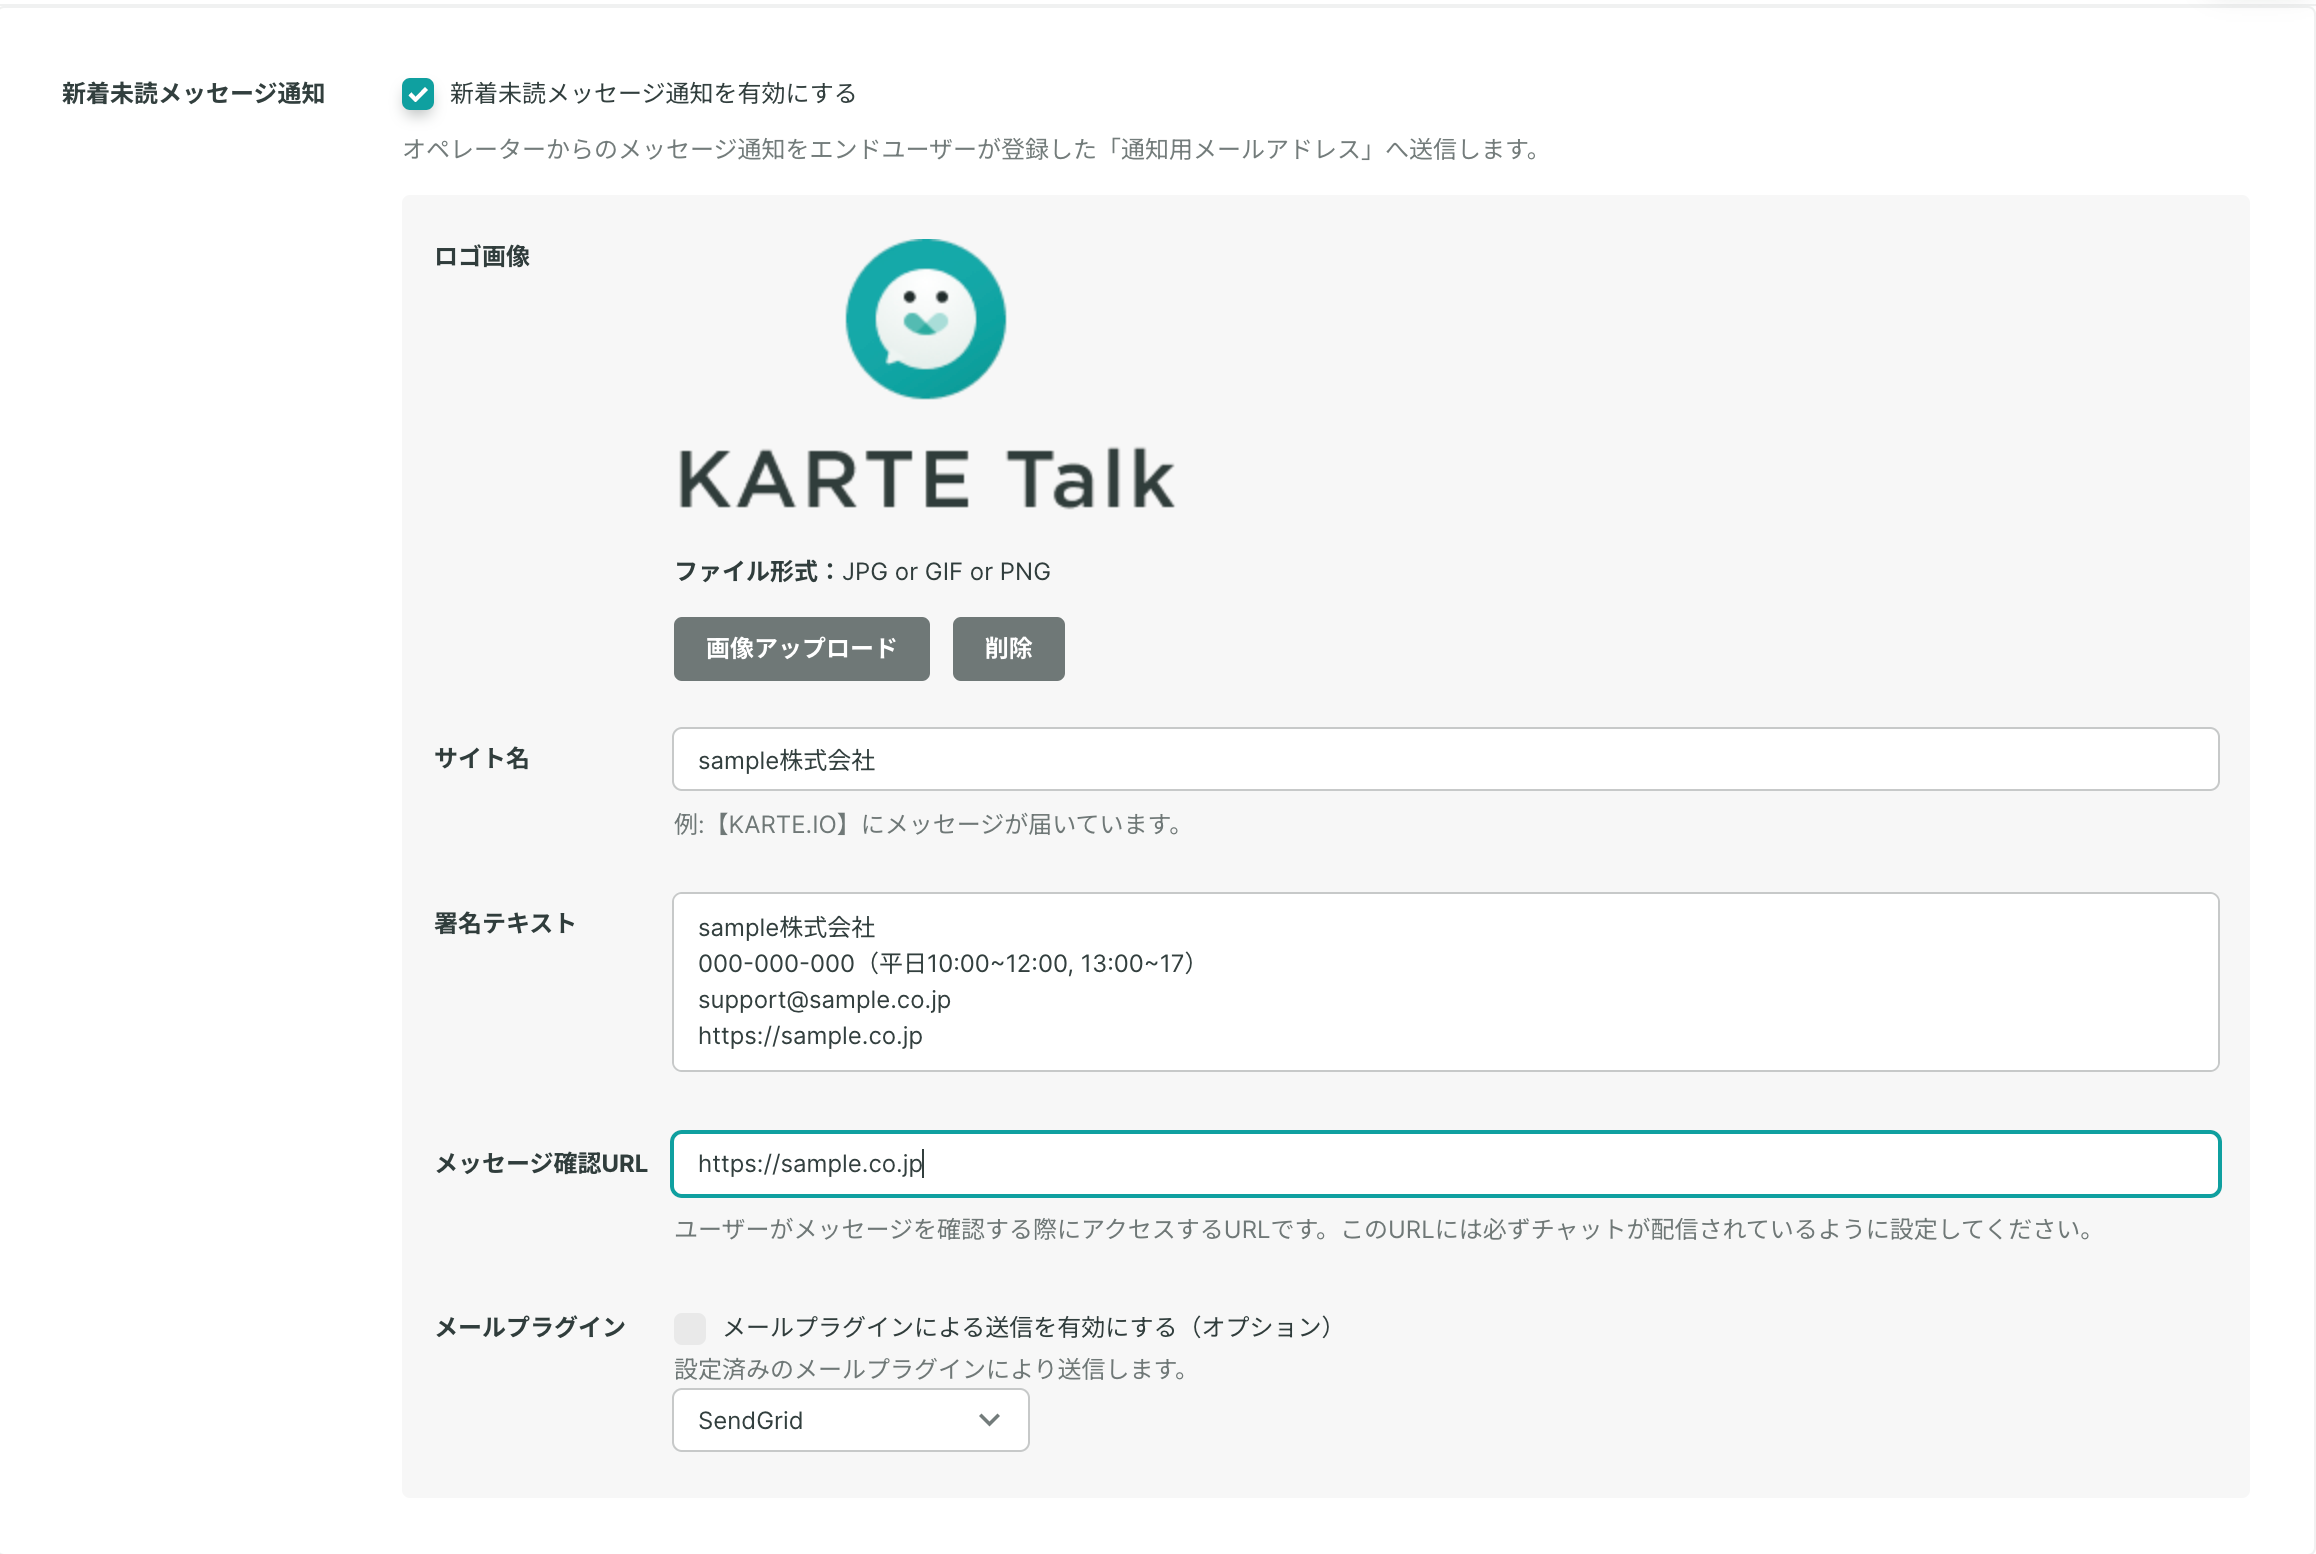2316x1554 pixels.
Task: Open the SendGrid plugin dropdown
Action: pyautogui.click(x=851, y=1420)
